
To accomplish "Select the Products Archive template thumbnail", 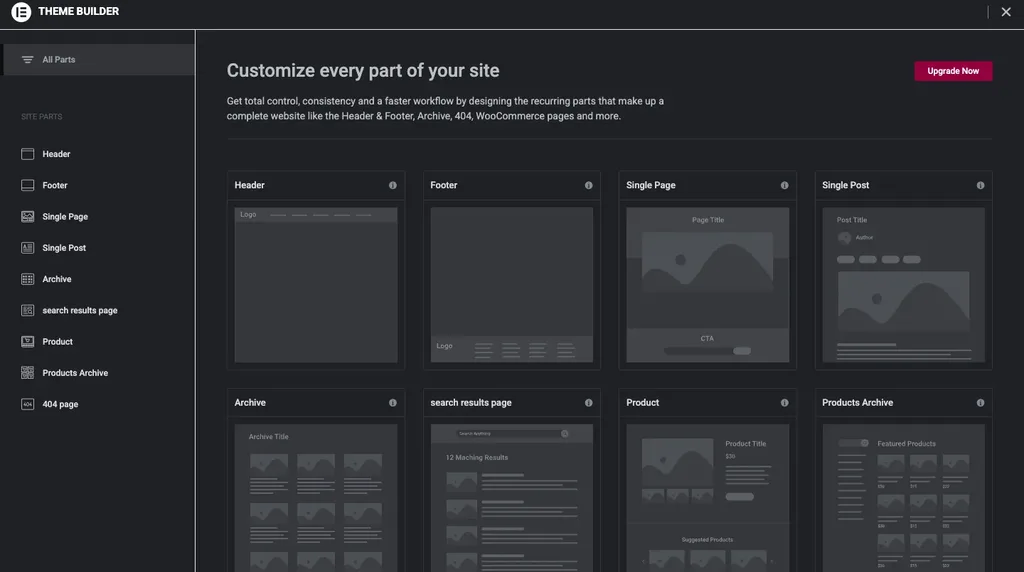I will (x=904, y=498).
